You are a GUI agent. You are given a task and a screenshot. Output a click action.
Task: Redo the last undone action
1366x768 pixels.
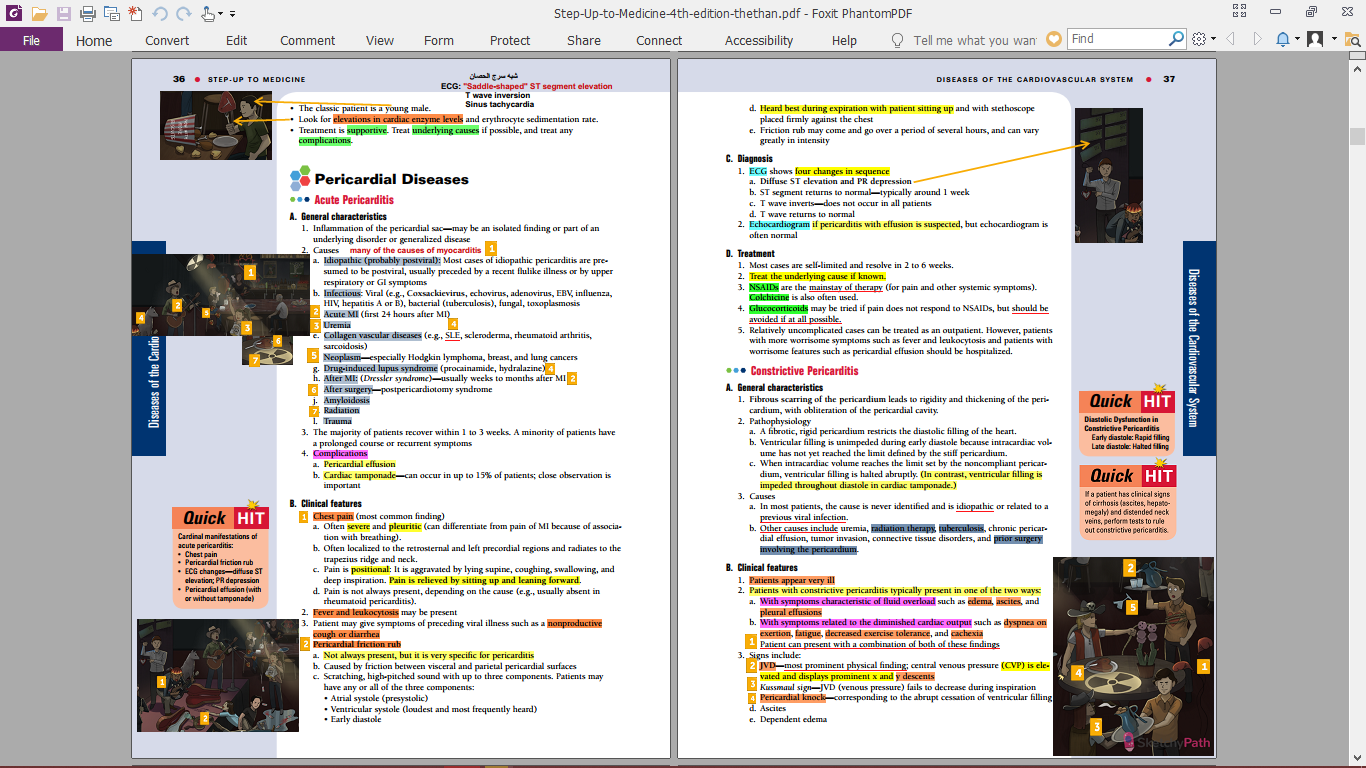pos(183,14)
